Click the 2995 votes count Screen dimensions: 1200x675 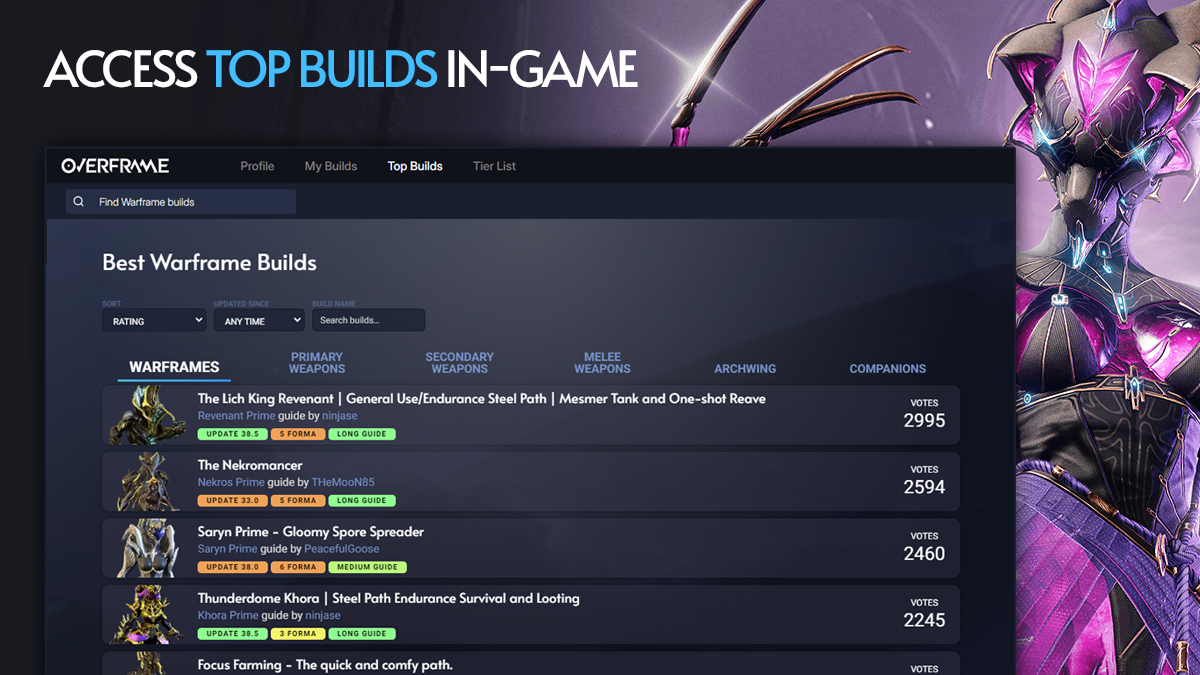pyautogui.click(x=924, y=421)
